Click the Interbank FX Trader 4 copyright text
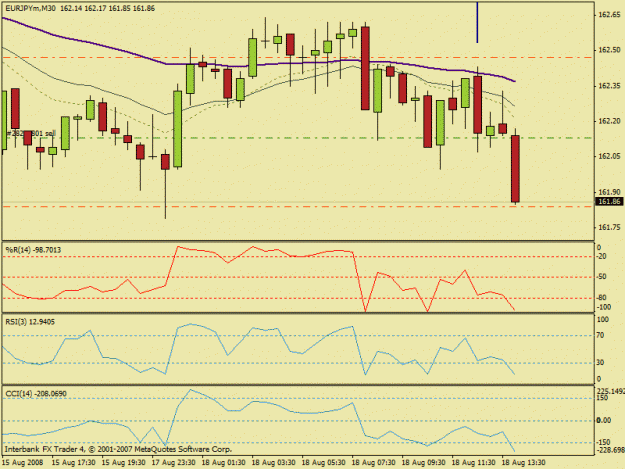The height and width of the screenshot is (469, 625). pos(118,449)
